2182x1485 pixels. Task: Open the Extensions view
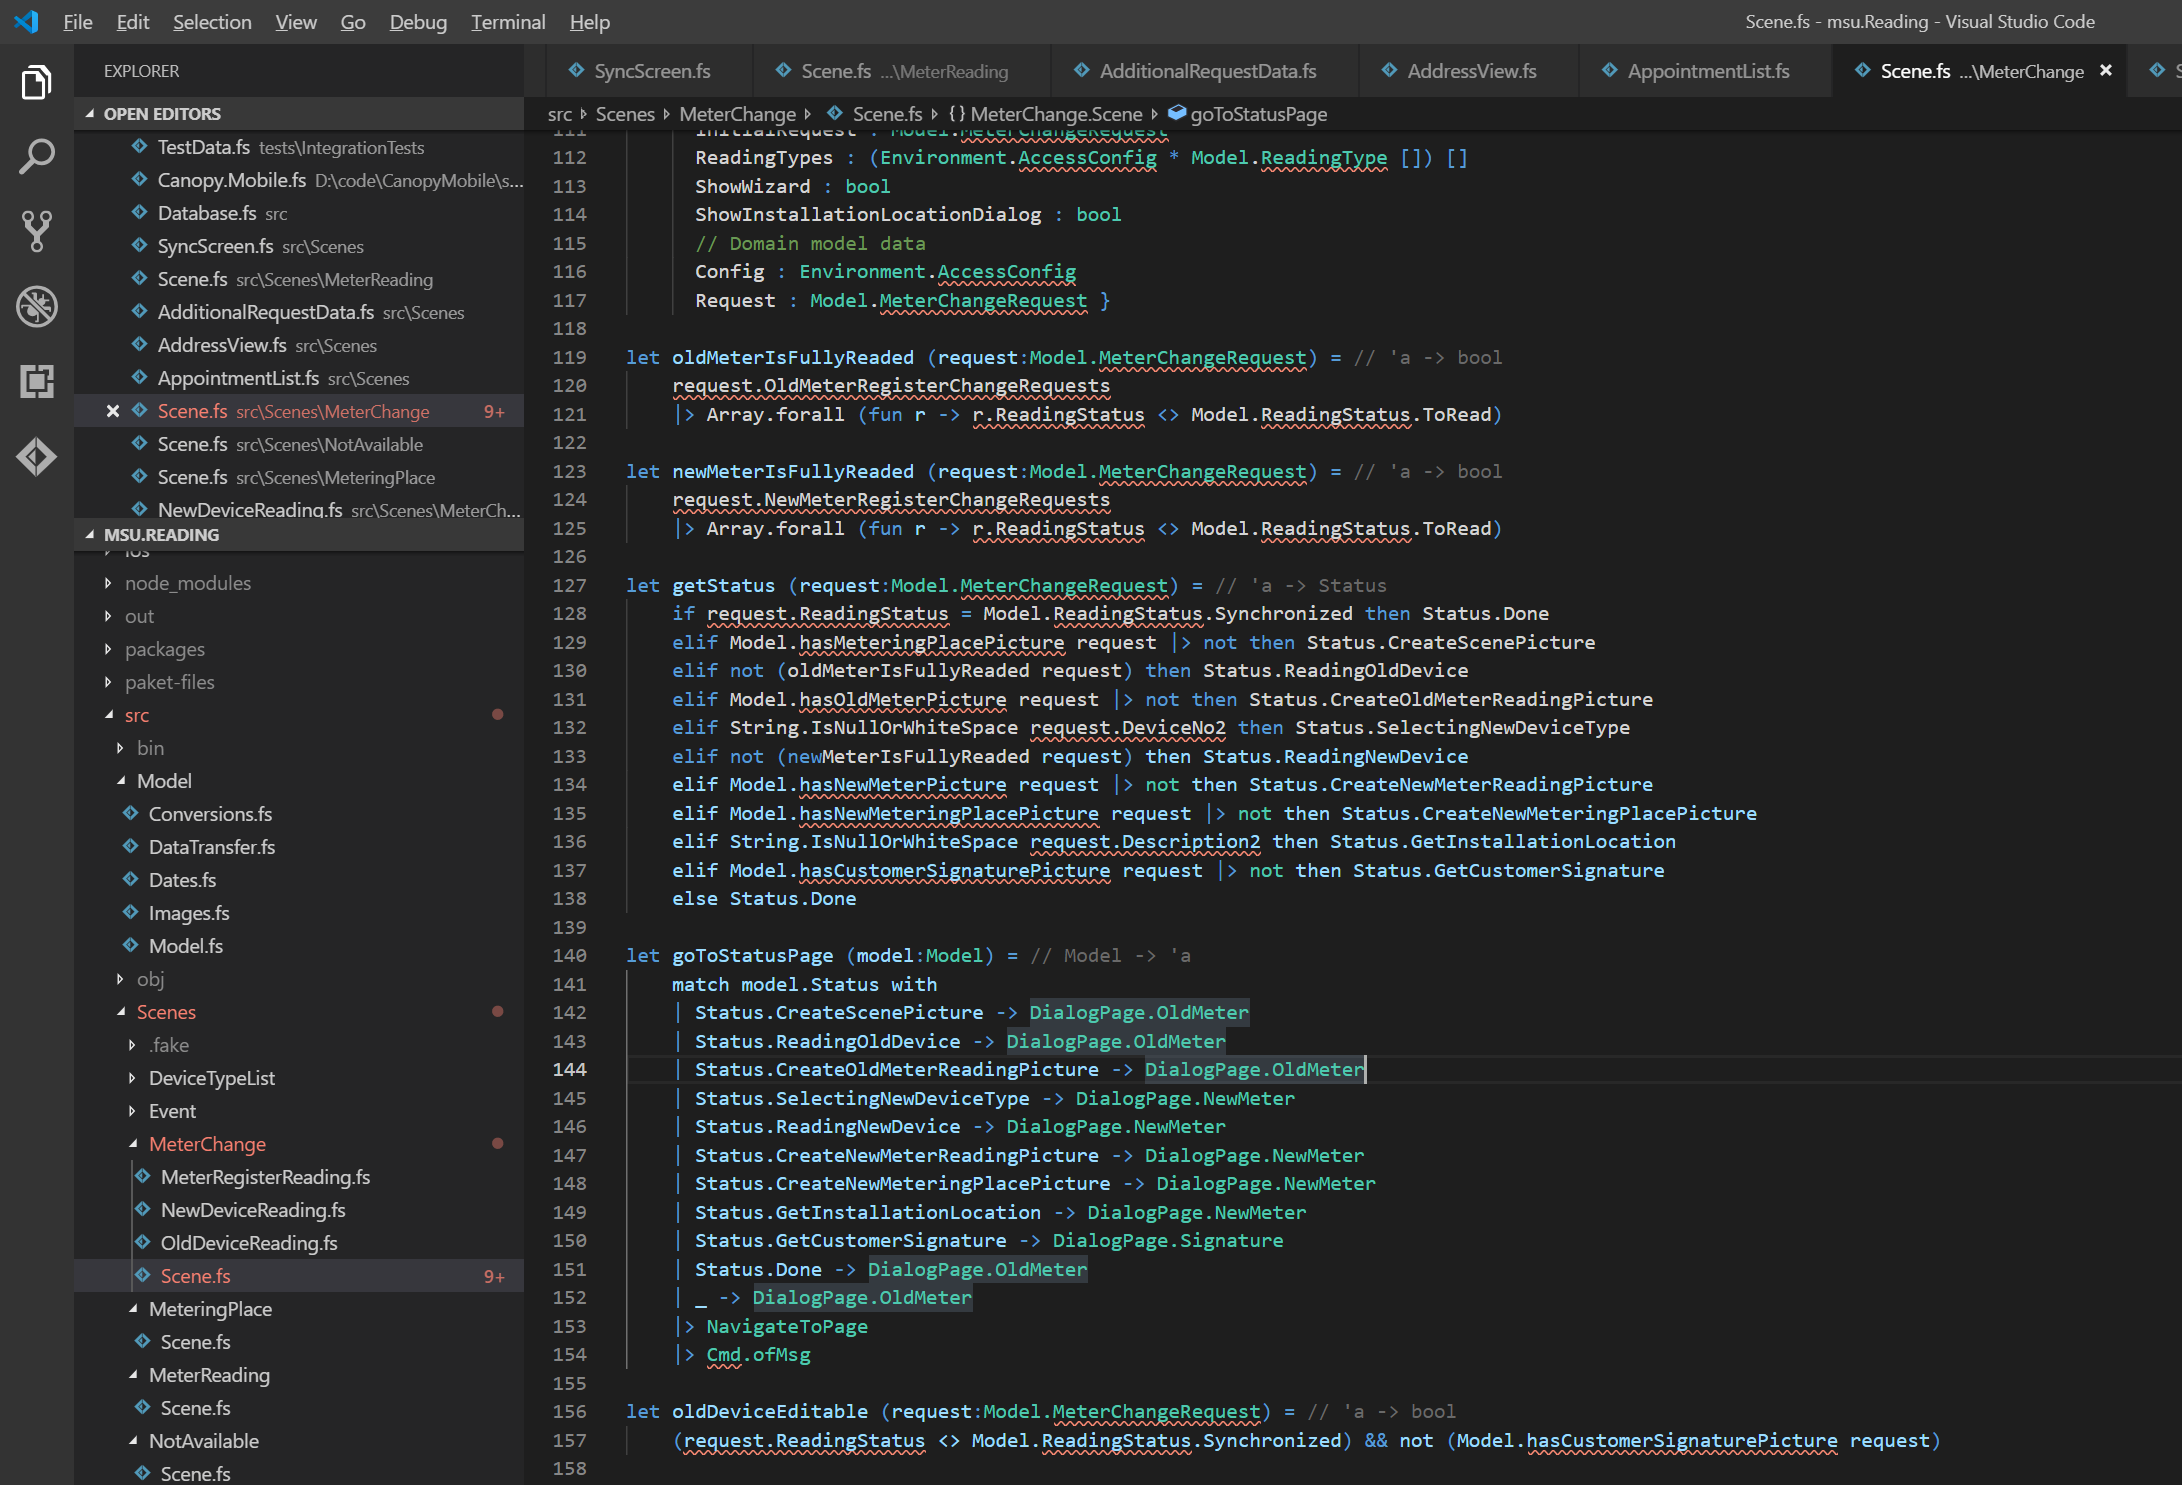[x=37, y=381]
